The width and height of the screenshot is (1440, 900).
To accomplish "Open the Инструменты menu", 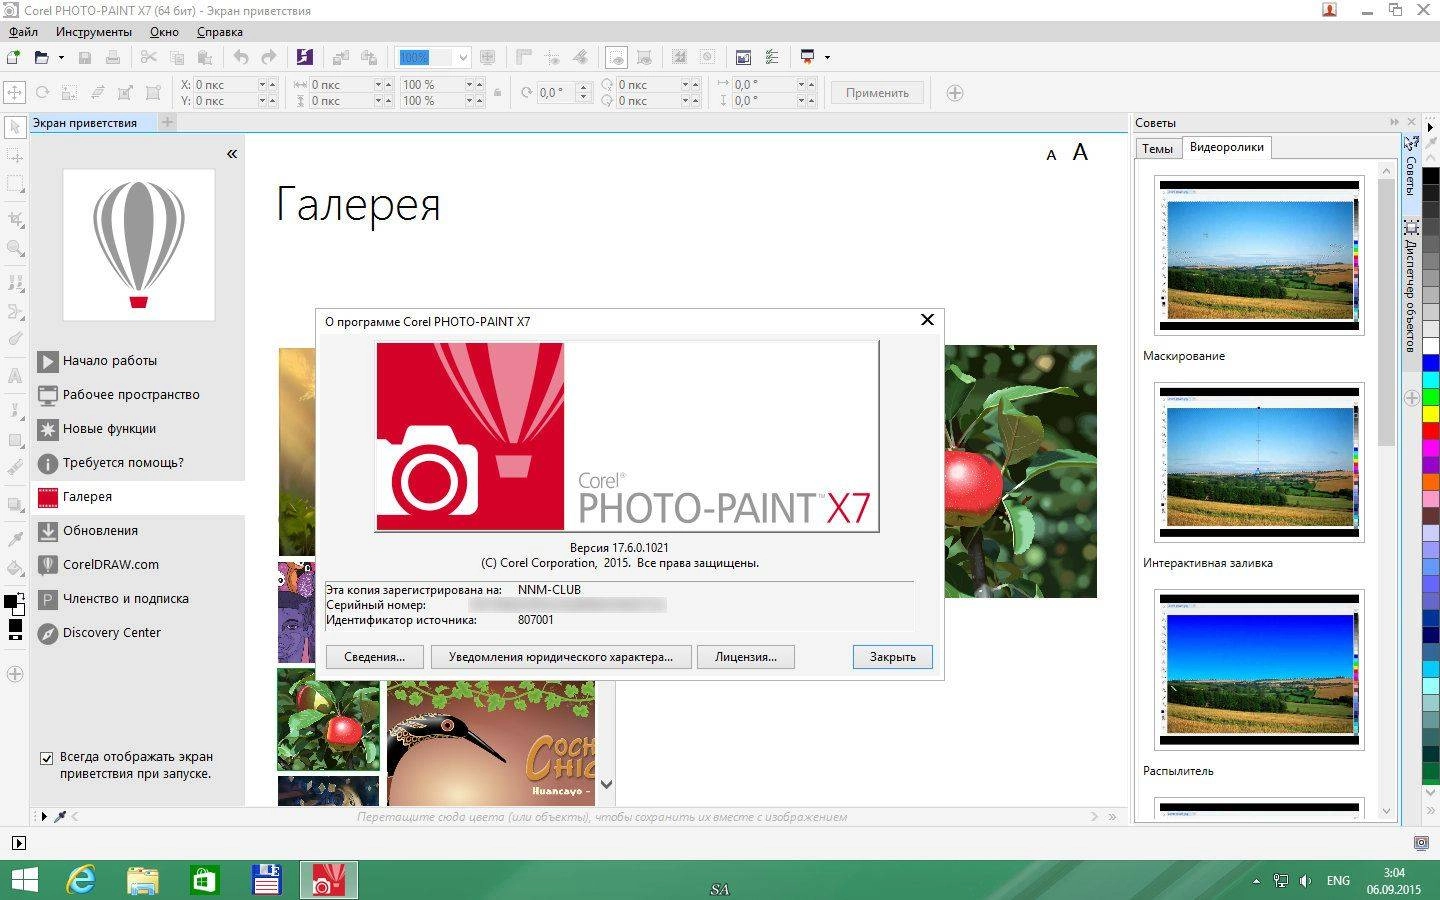I will (94, 32).
